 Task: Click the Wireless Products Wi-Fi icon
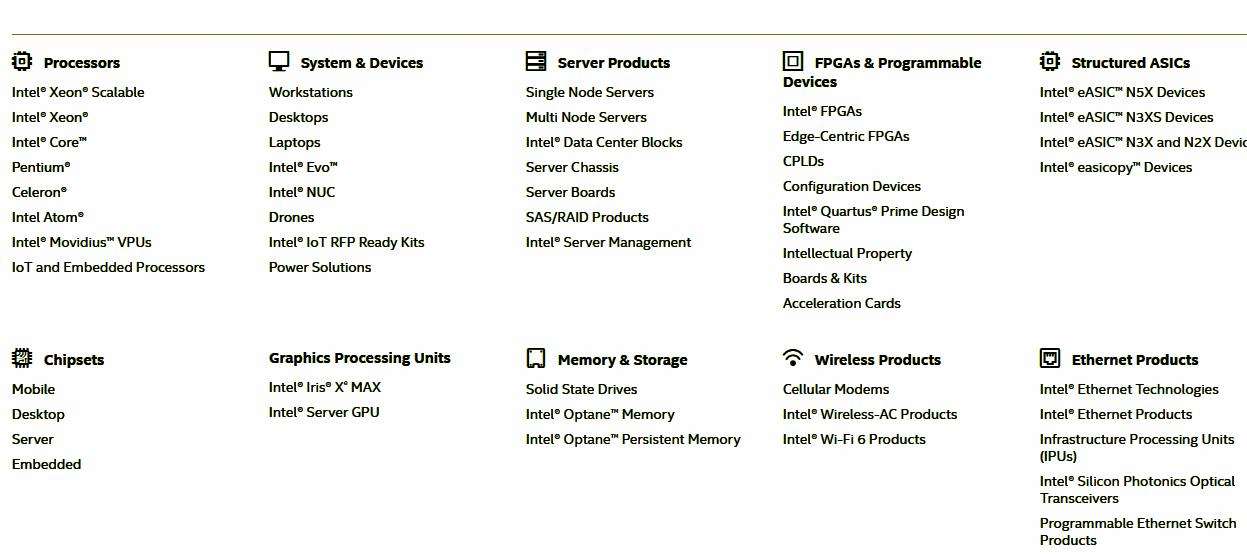[x=793, y=357]
